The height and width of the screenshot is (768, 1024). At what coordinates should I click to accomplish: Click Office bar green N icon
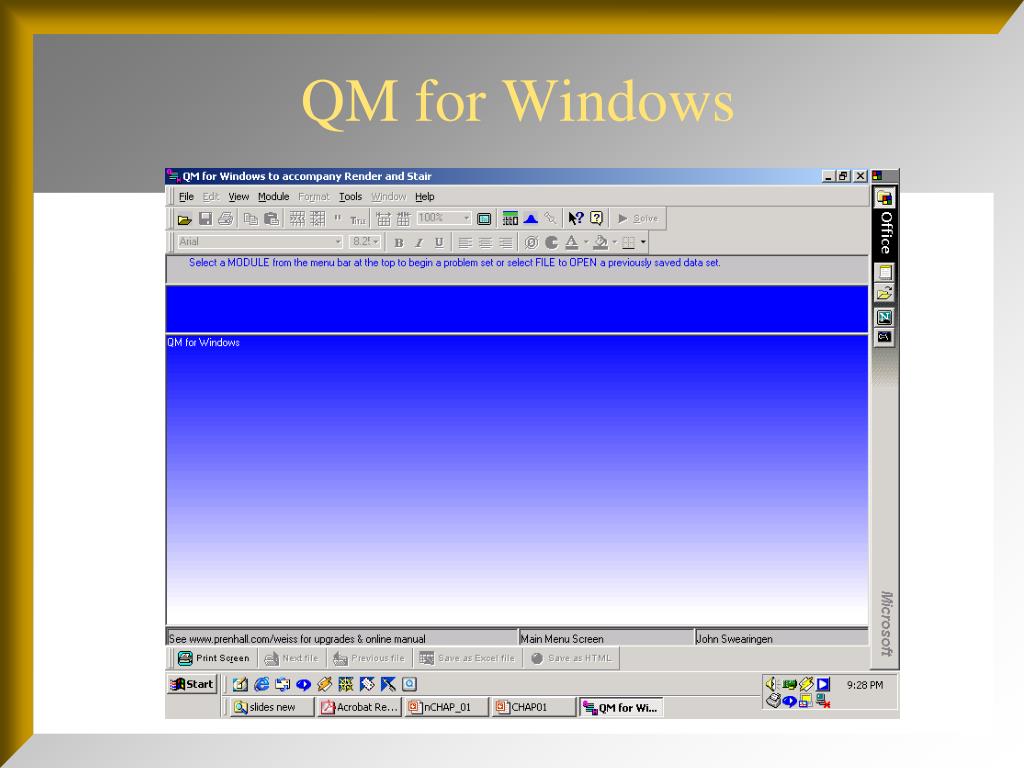(884, 317)
